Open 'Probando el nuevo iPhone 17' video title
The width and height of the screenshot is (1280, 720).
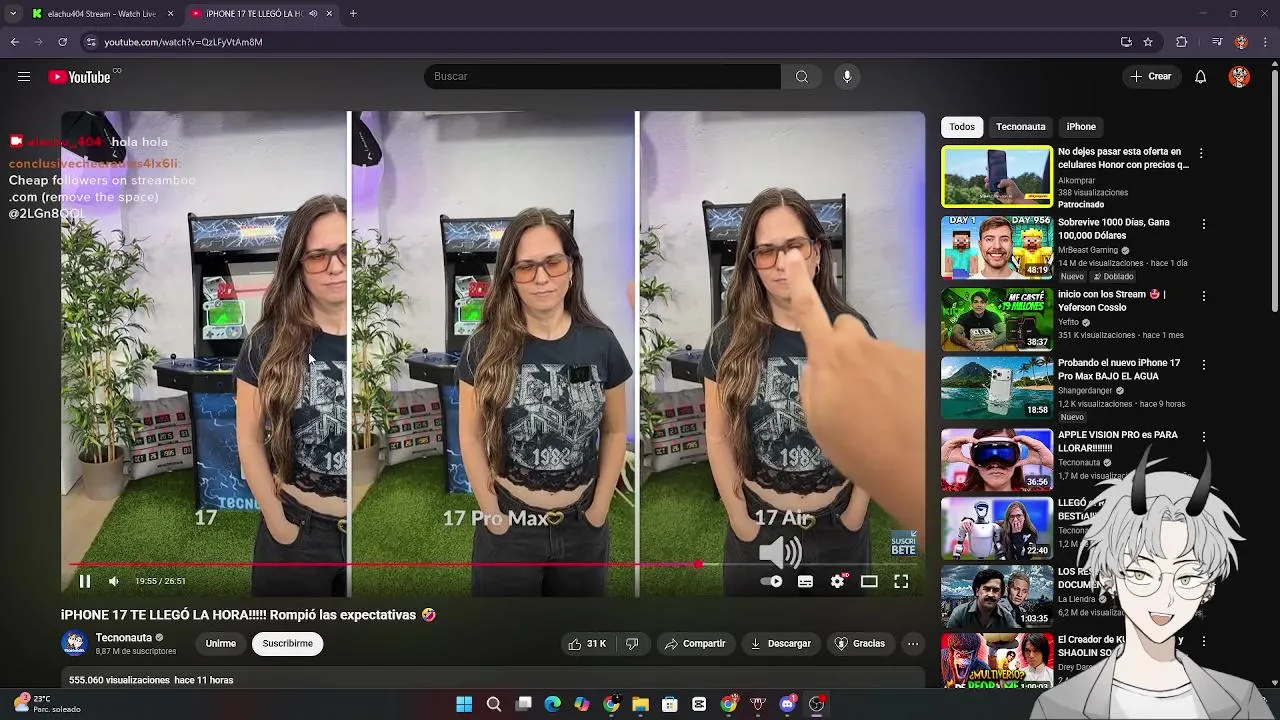[1119, 369]
